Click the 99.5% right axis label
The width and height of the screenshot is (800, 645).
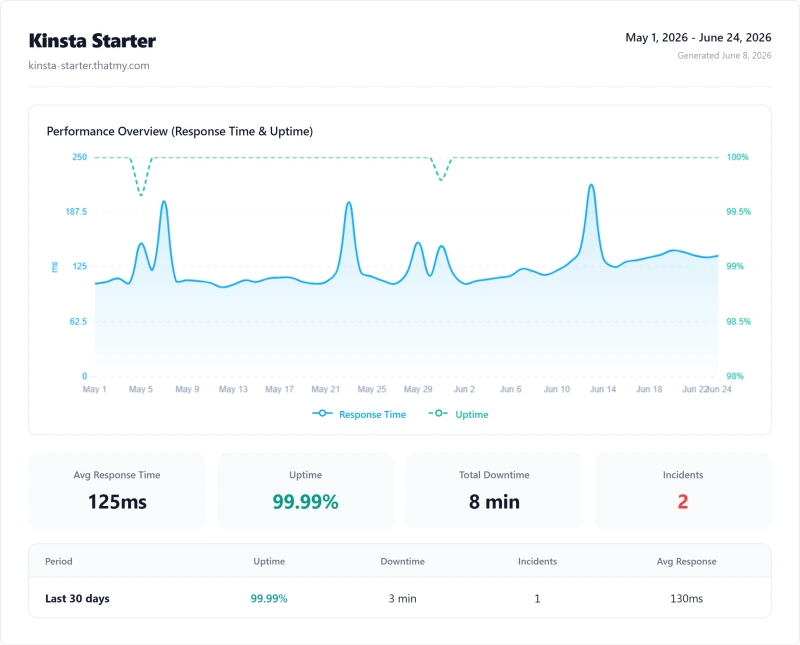coord(739,212)
